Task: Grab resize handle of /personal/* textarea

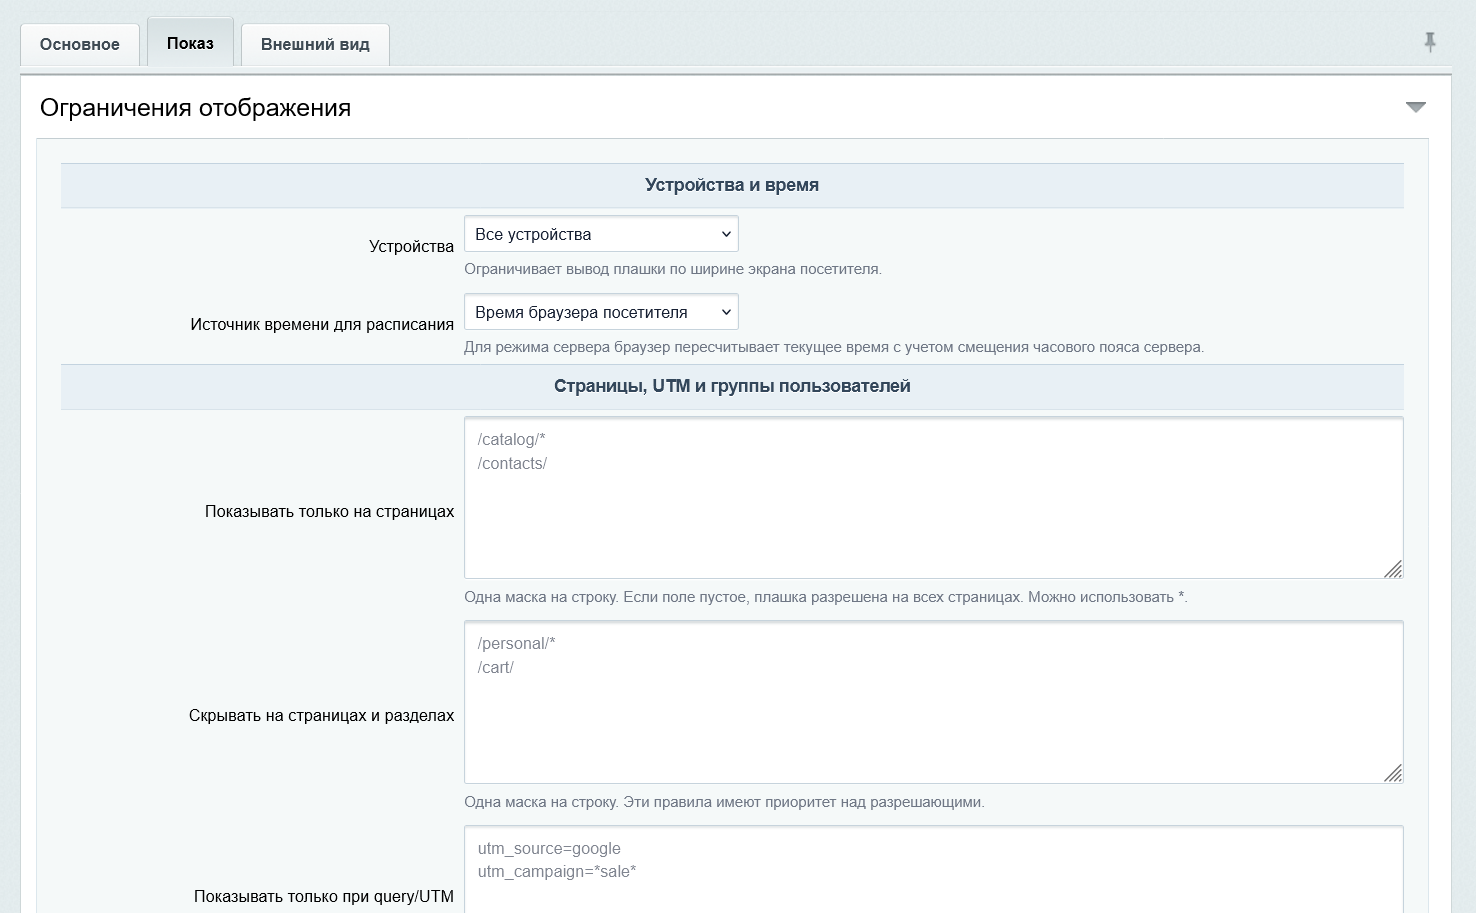Action: 1393,773
